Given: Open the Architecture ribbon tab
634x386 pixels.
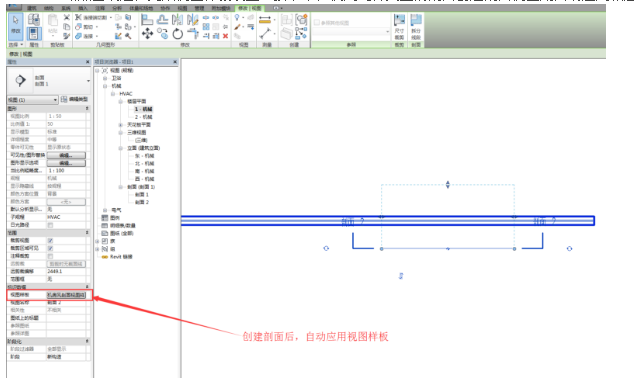Looking at the screenshot, I should (x=31, y=8).
